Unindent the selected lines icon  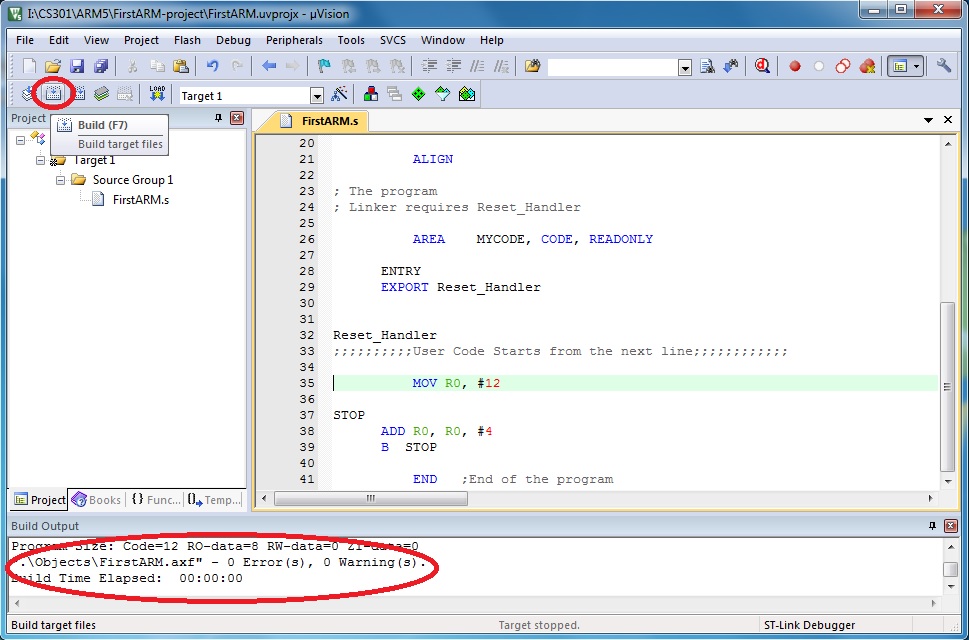point(454,66)
